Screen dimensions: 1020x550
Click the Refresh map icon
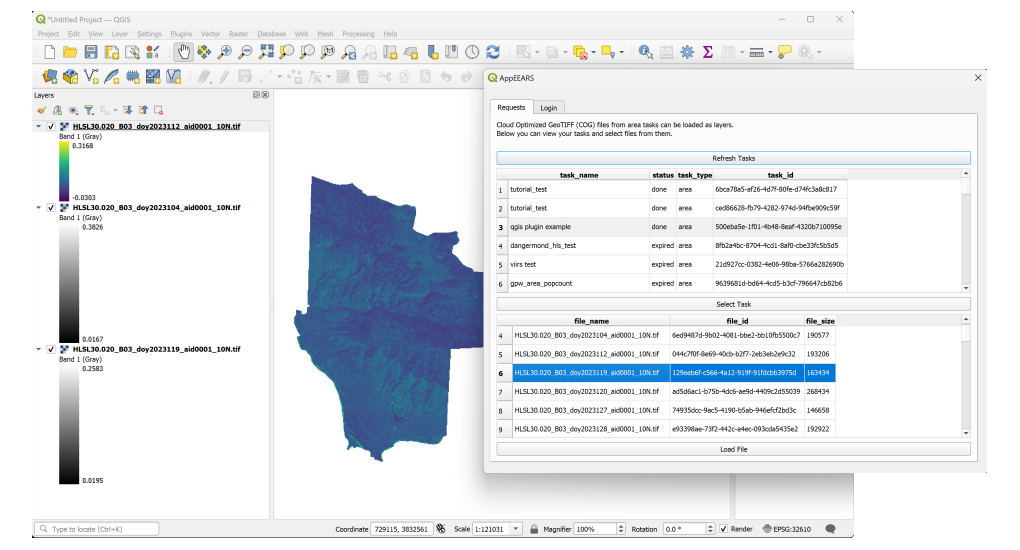pyautogui.click(x=493, y=52)
